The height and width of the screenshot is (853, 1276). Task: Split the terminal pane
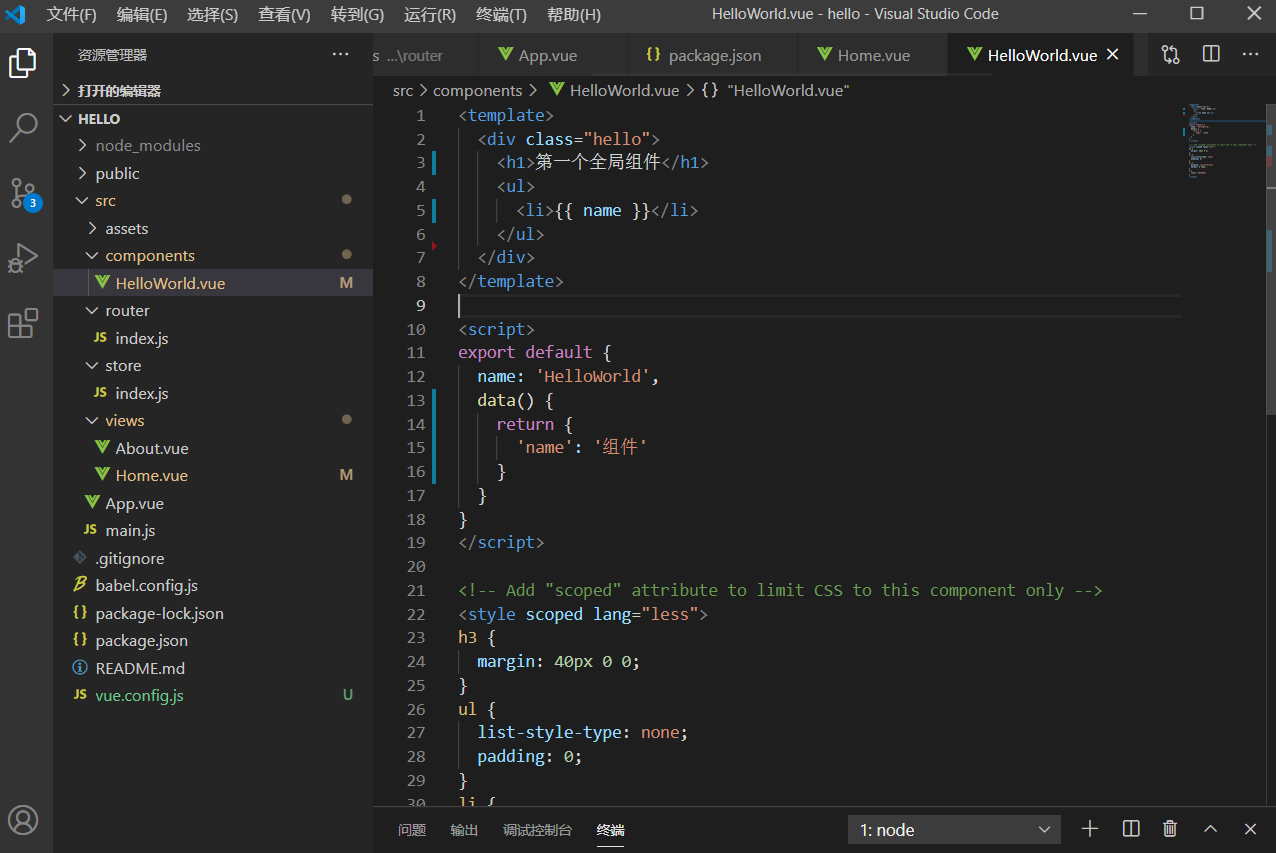tap(1131, 829)
